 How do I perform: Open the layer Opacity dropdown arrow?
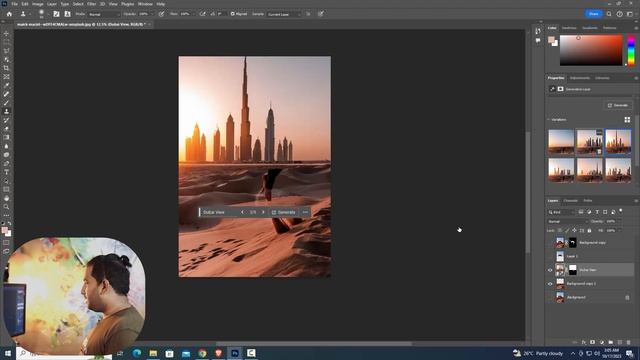pos(620,221)
